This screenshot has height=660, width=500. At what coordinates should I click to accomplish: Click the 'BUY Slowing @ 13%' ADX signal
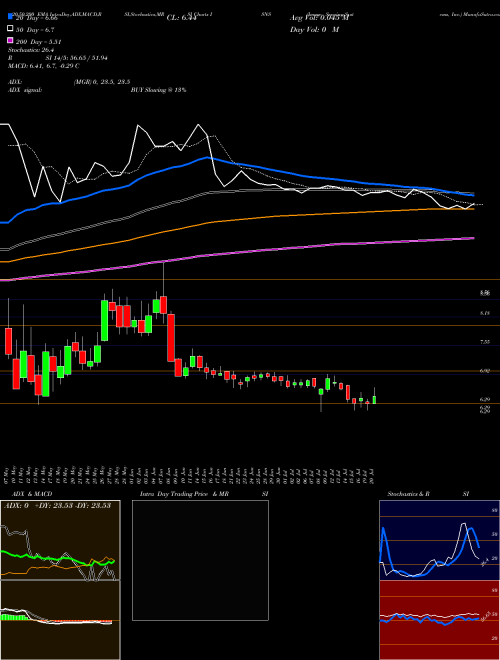point(158,90)
